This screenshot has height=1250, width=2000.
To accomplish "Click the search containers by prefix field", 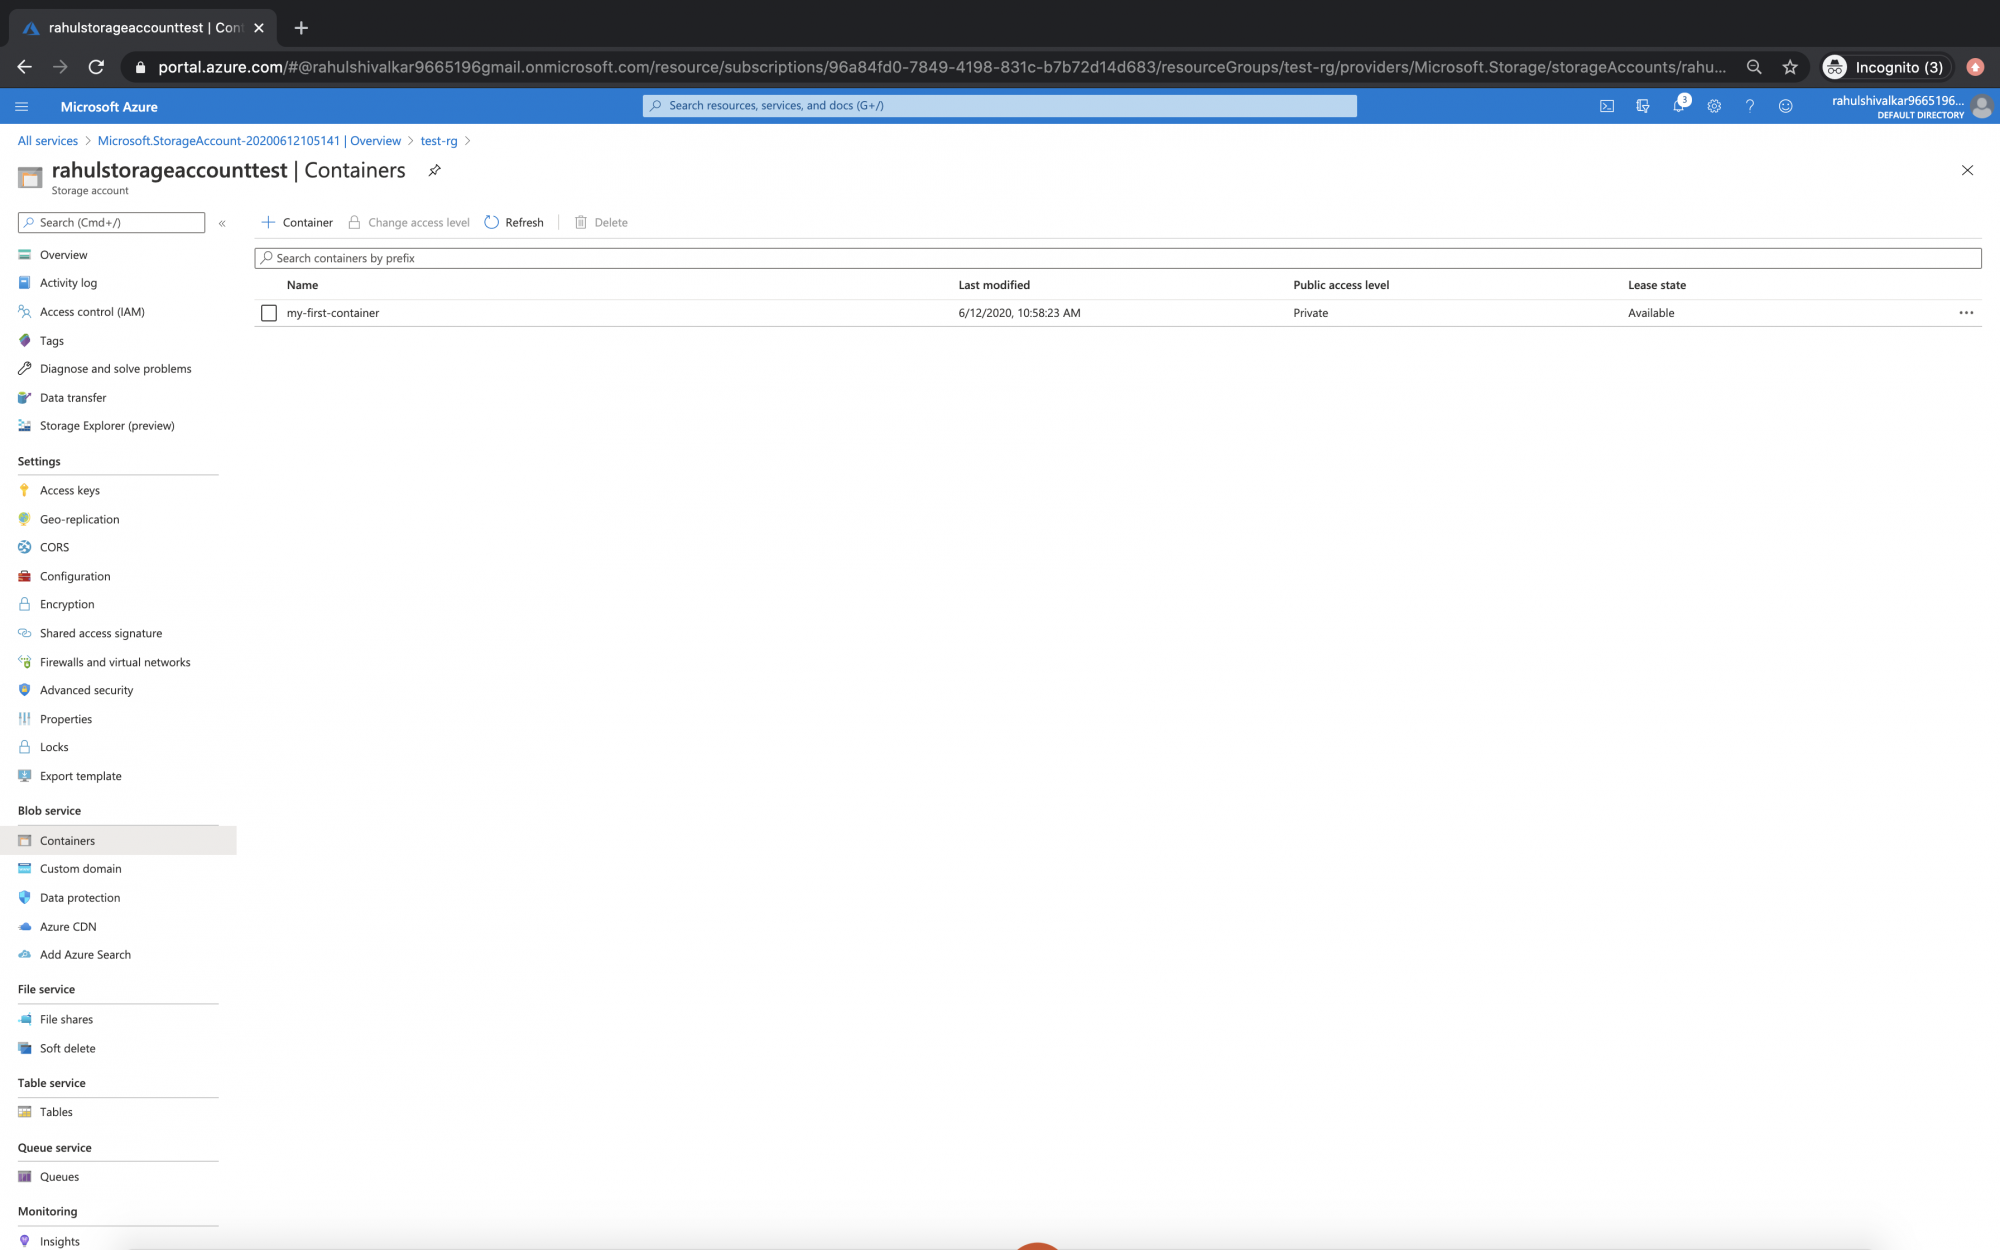I will click(x=700, y=258).
